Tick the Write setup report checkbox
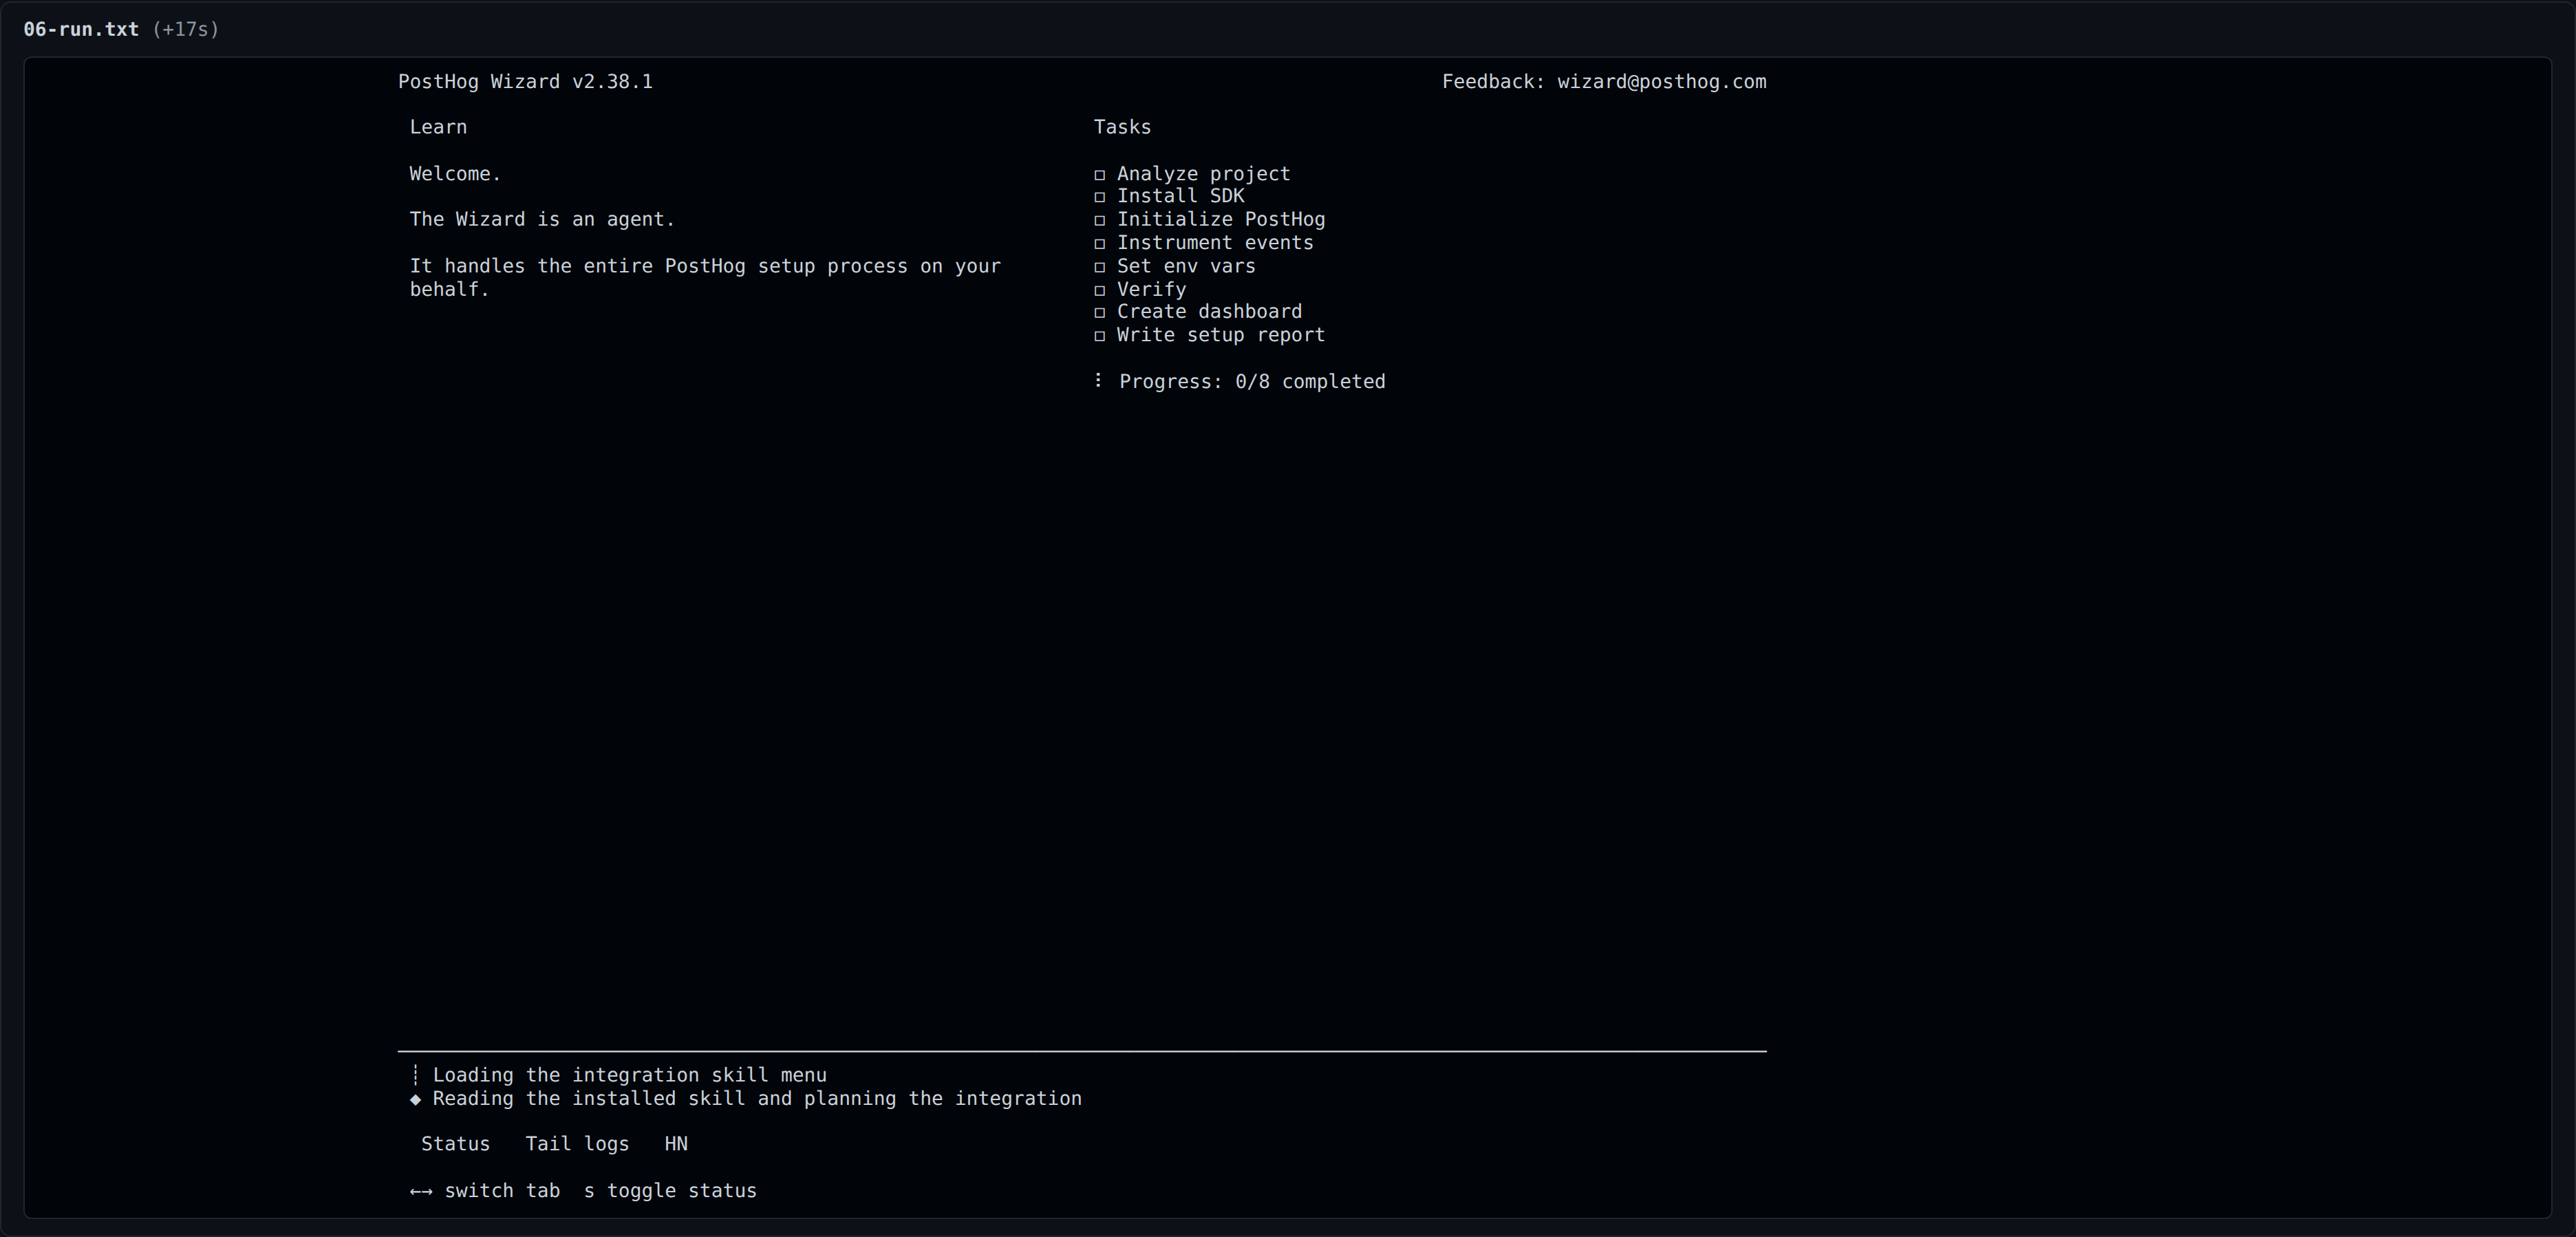Image resolution: width=2576 pixels, height=1237 pixels. pyautogui.click(x=1099, y=336)
